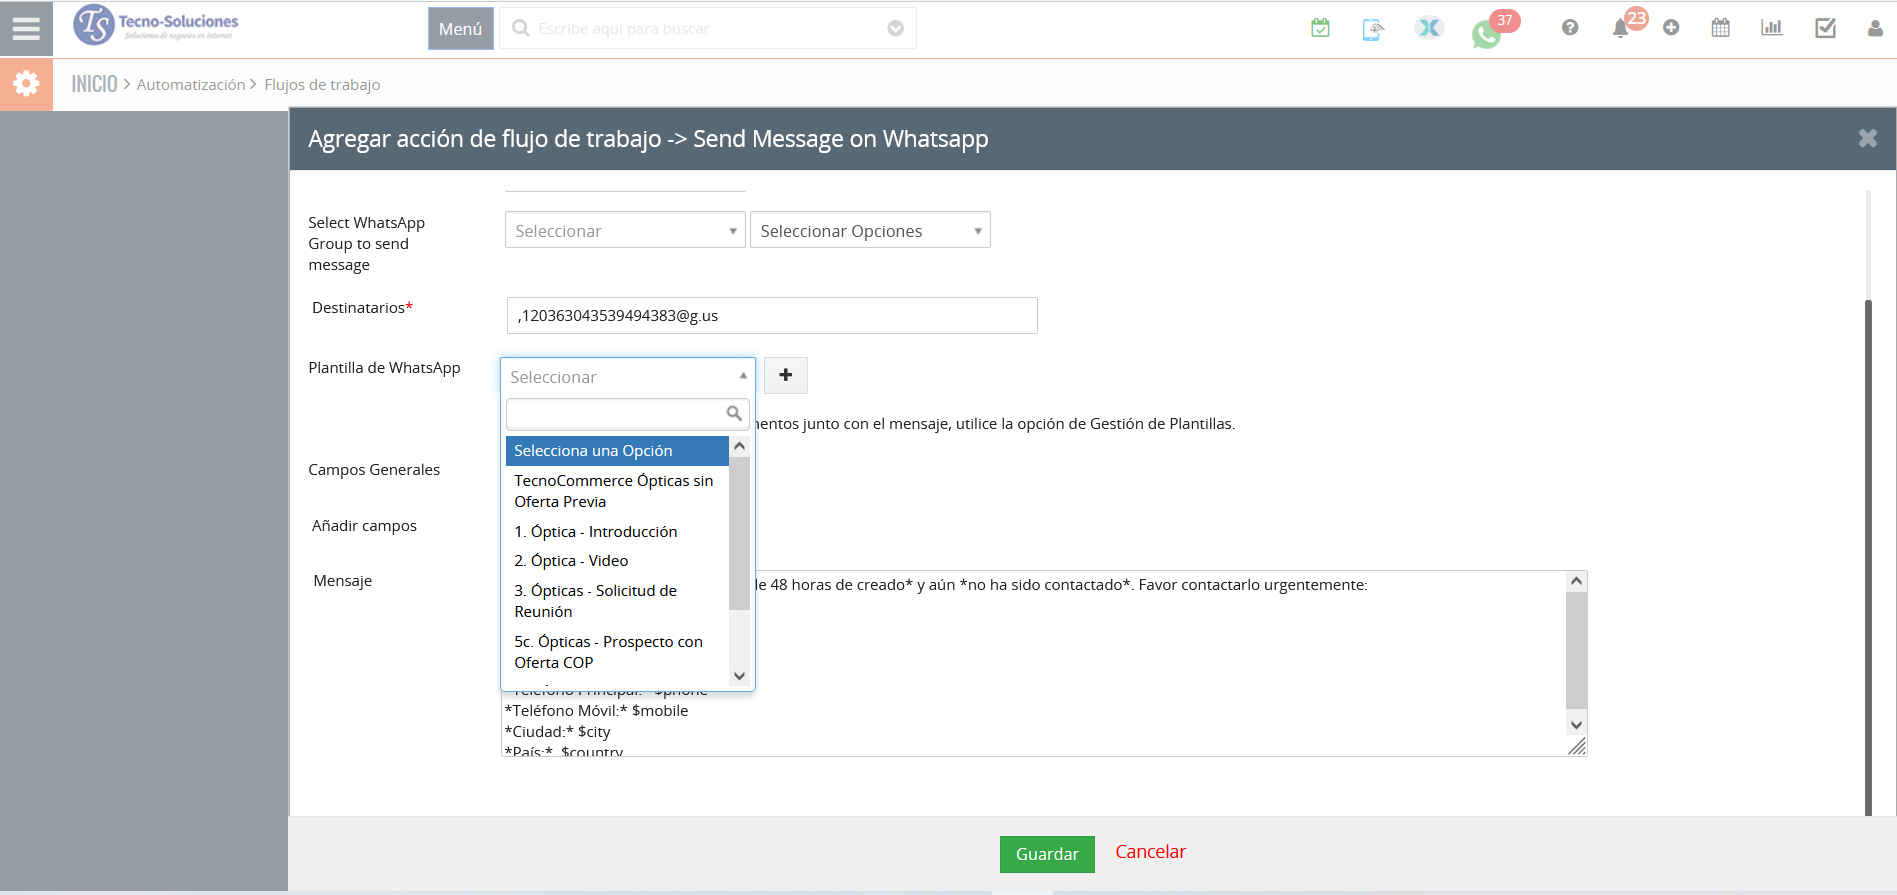Open the hamburger sidebar menu
Viewport: 1897px width, 895px height.
[26, 29]
